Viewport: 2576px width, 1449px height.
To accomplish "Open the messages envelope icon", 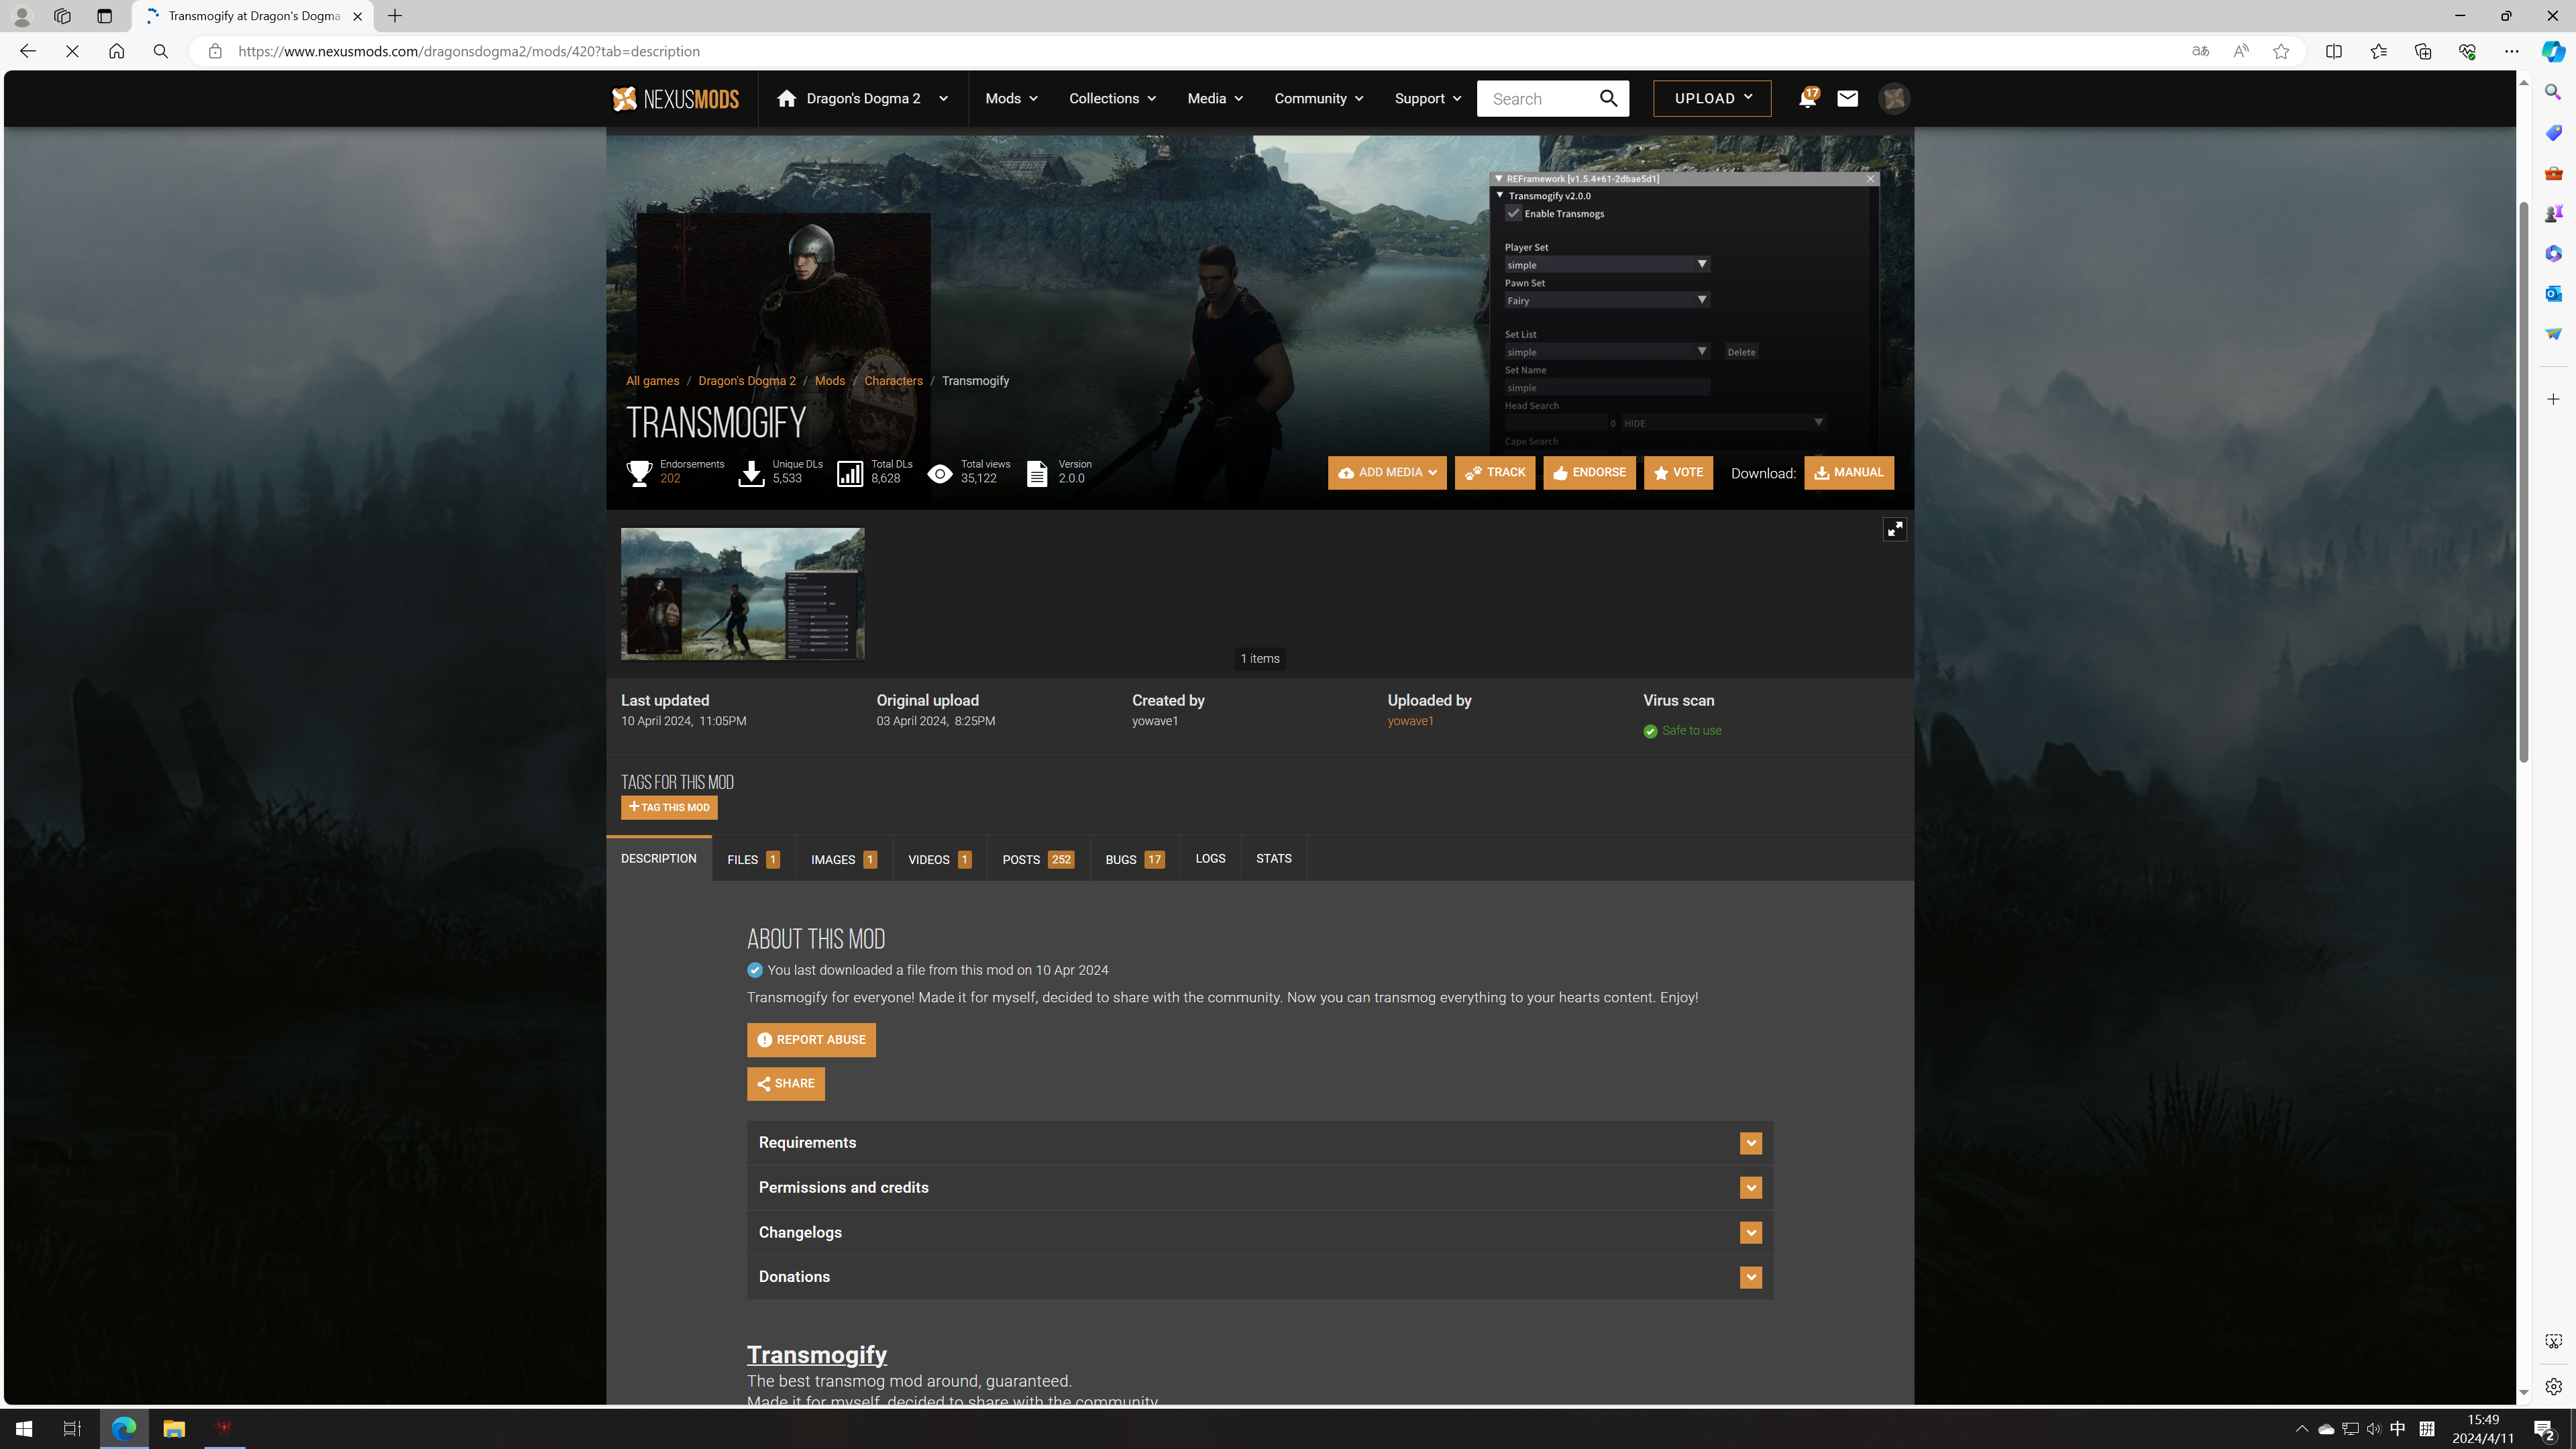I will [1847, 98].
